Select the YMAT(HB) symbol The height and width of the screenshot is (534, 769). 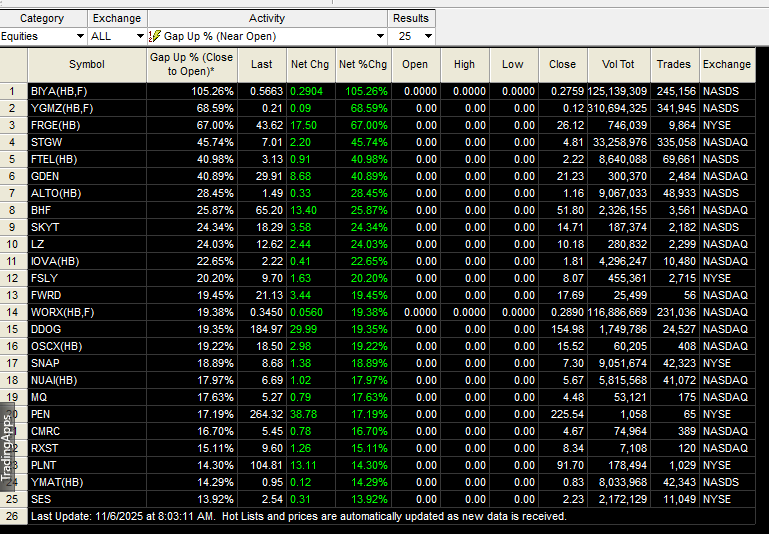[x=57, y=483]
